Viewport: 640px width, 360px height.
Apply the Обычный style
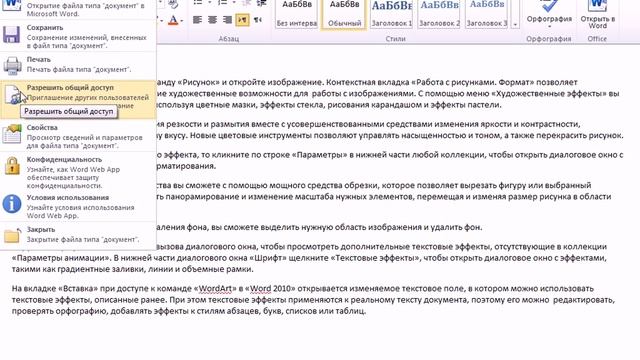pyautogui.click(x=345, y=14)
